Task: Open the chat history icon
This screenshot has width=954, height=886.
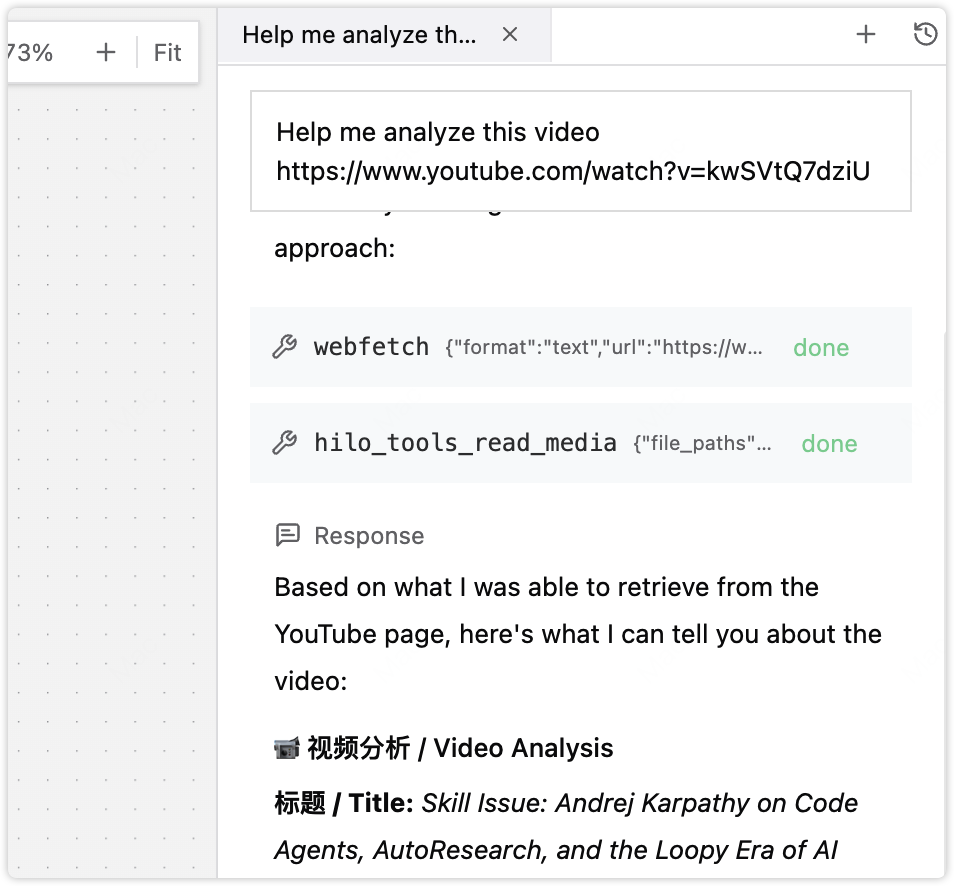Action: (x=925, y=34)
